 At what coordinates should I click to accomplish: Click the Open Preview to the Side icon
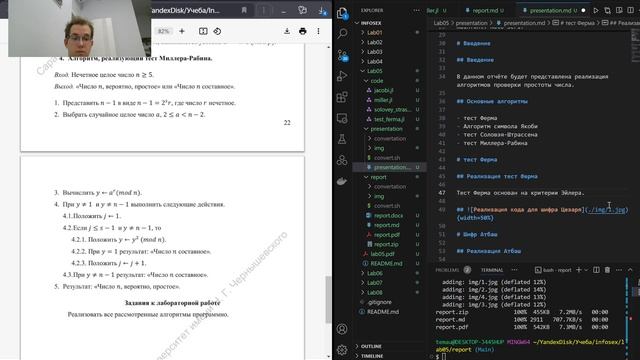[x=619, y=10]
